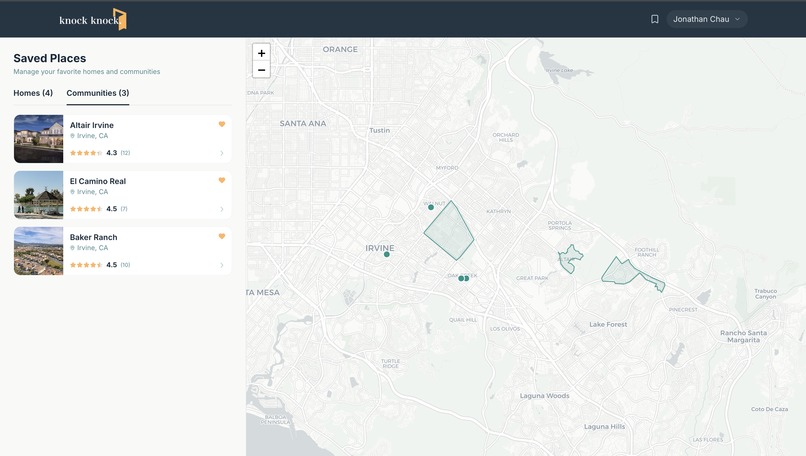Click the Altair Irvine community title
The width and height of the screenshot is (806, 456).
pyautogui.click(x=91, y=125)
